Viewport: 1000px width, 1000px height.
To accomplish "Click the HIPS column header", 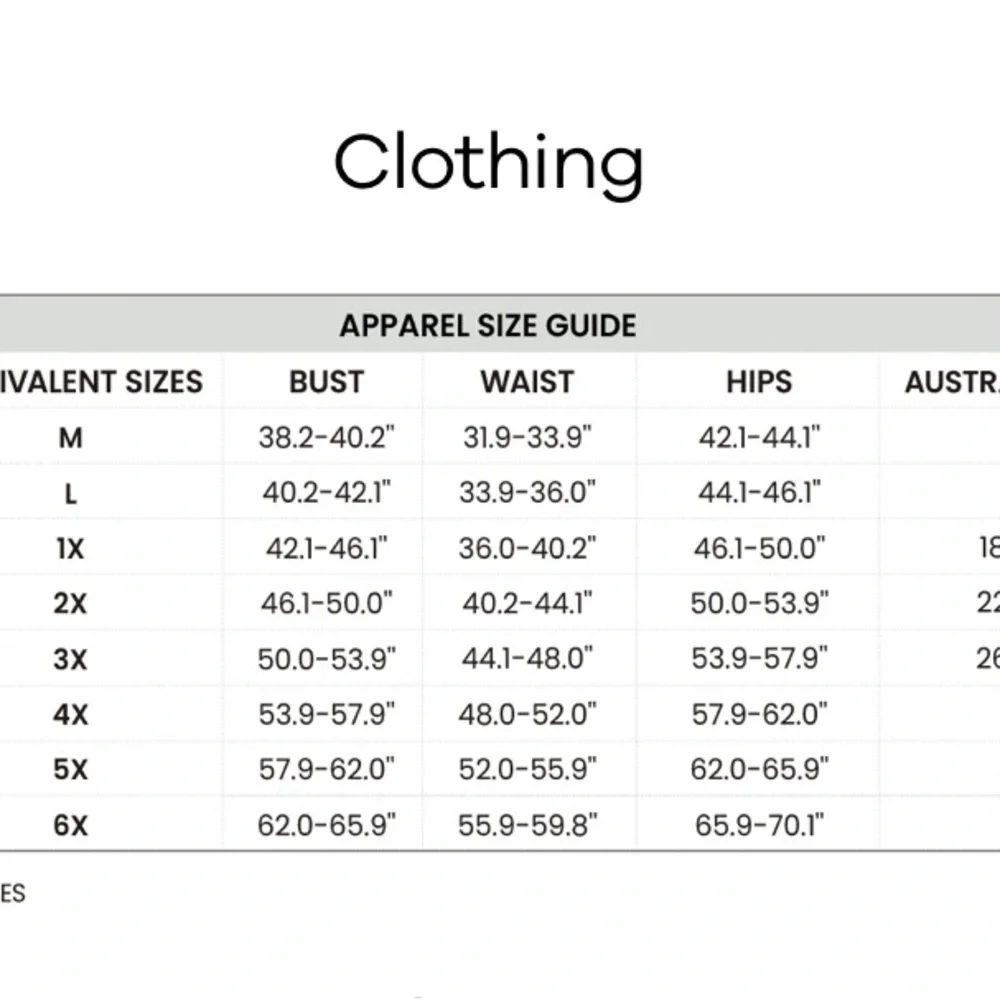I will point(759,382).
